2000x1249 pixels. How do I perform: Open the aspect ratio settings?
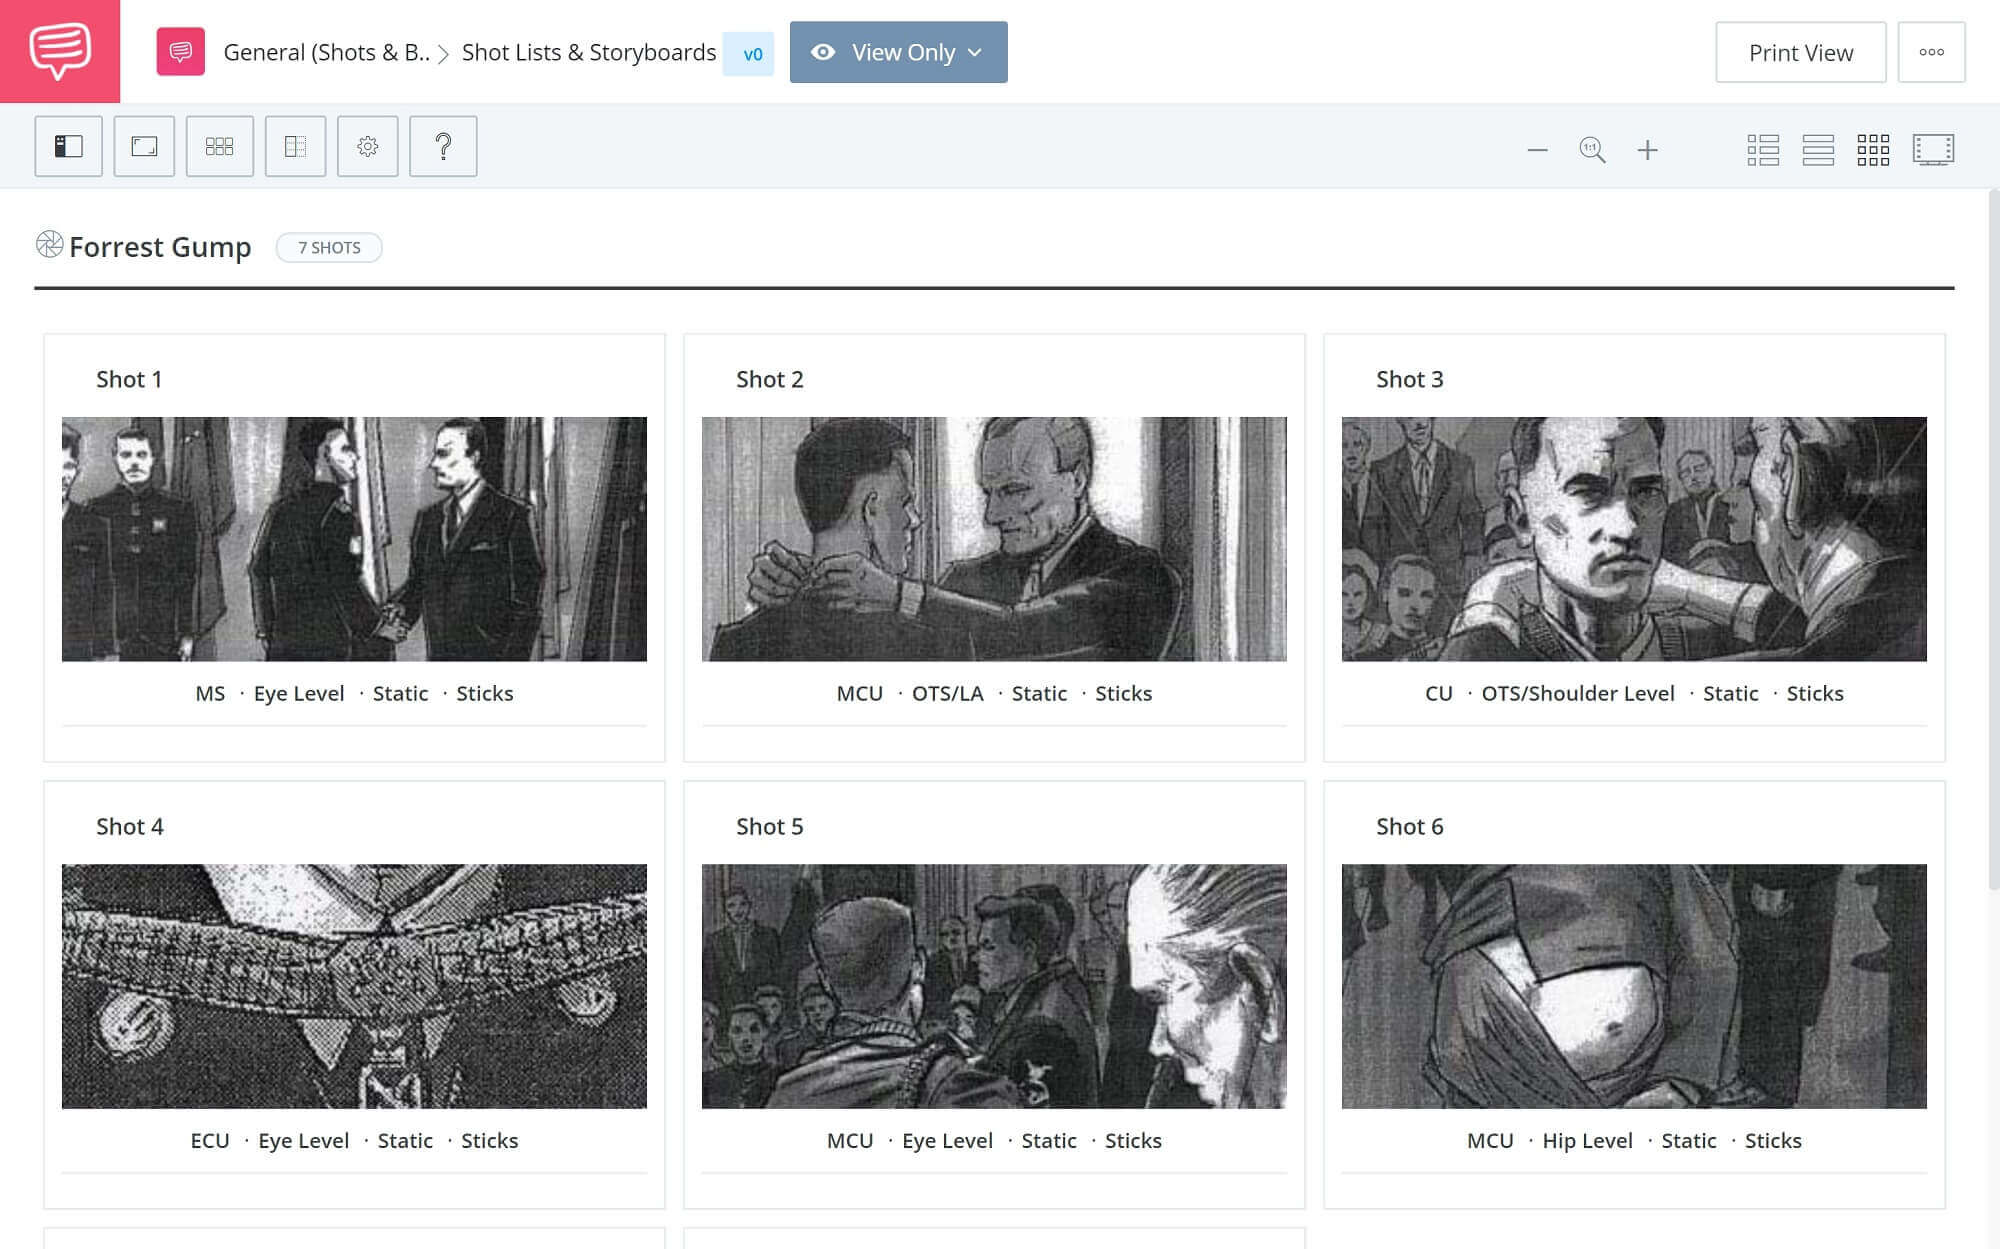pyautogui.click(x=144, y=146)
